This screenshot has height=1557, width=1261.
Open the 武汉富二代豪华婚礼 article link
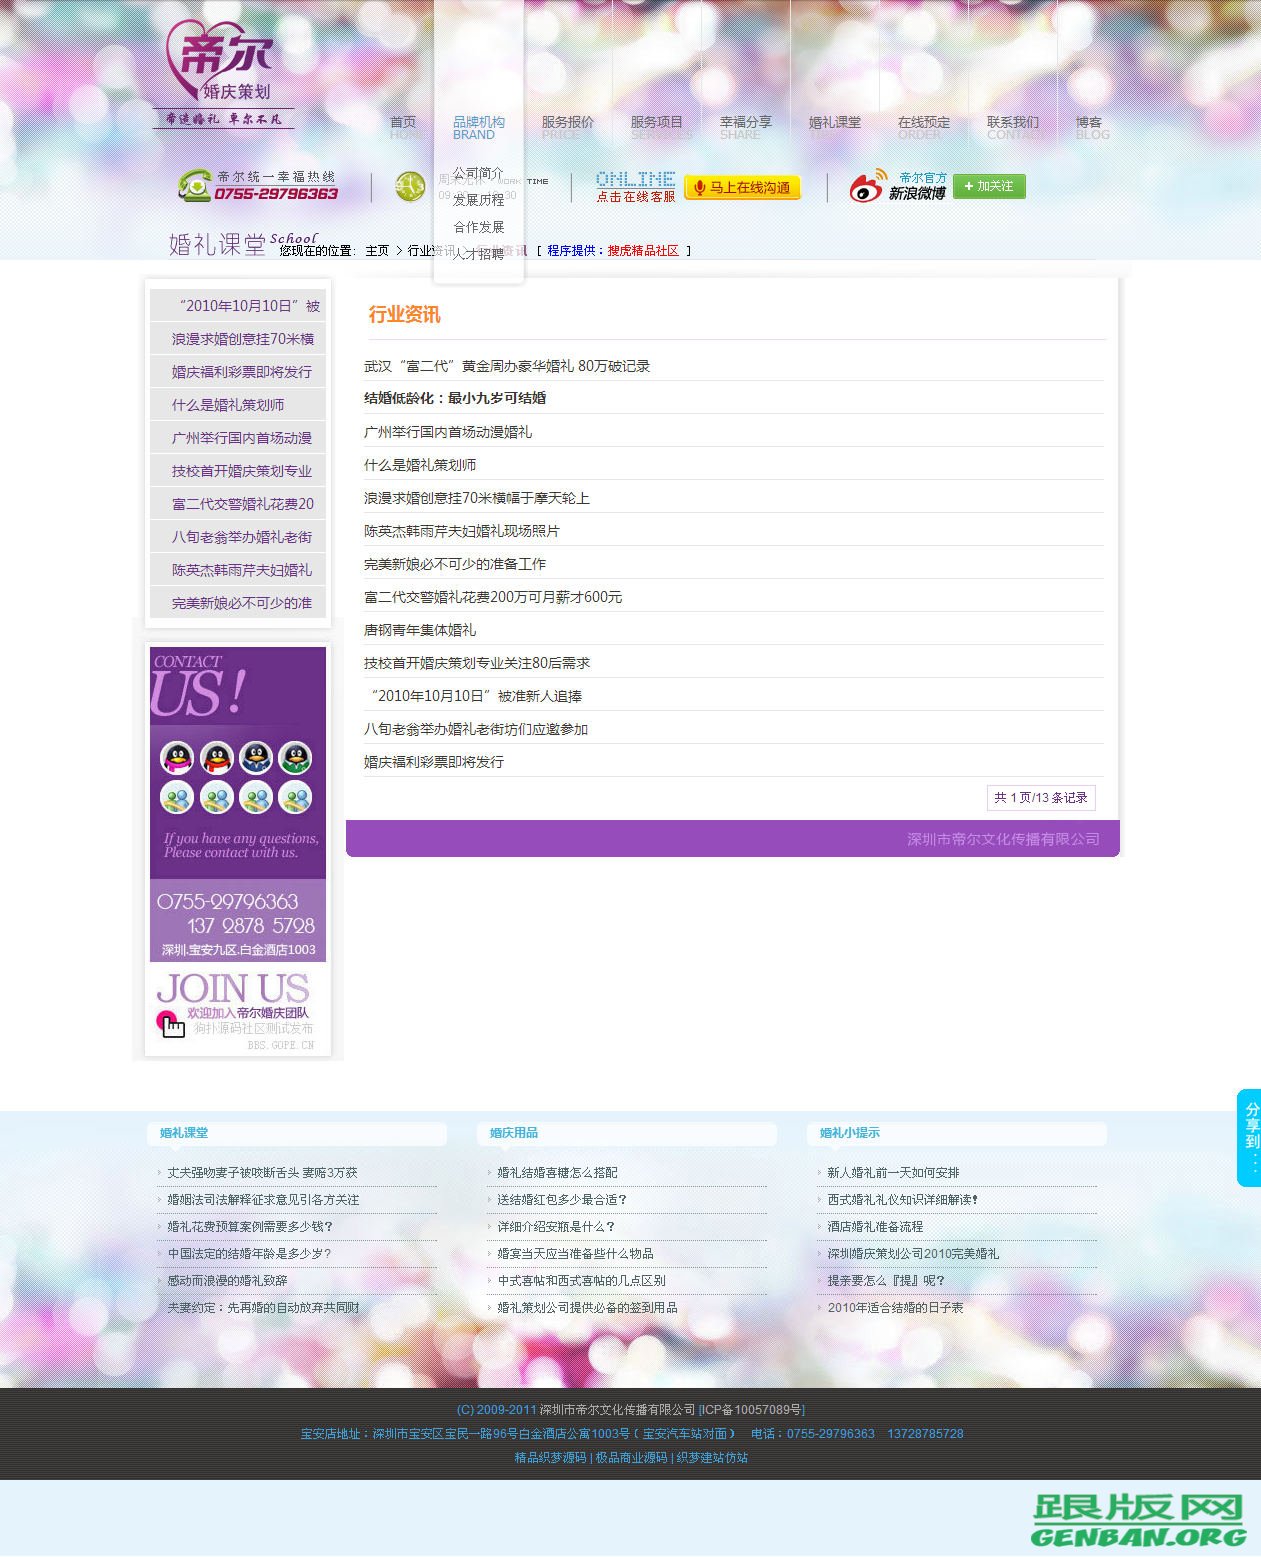(505, 366)
